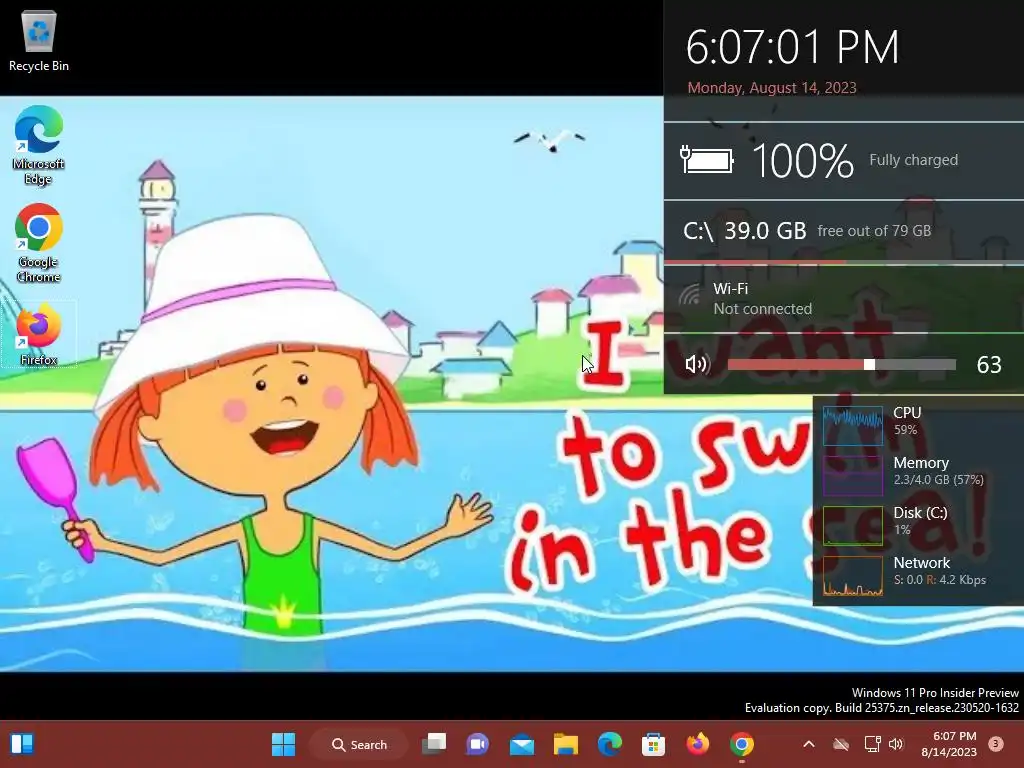The height and width of the screenshot is (768, 1024).
Task: Click the taskbar volume speaker icon
Action: (x=896, y=744)
